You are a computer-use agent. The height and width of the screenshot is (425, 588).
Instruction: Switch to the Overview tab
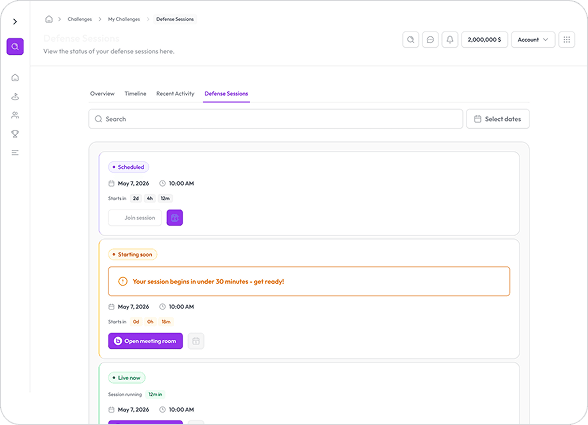pyautogui.click(x=102, y=94)
